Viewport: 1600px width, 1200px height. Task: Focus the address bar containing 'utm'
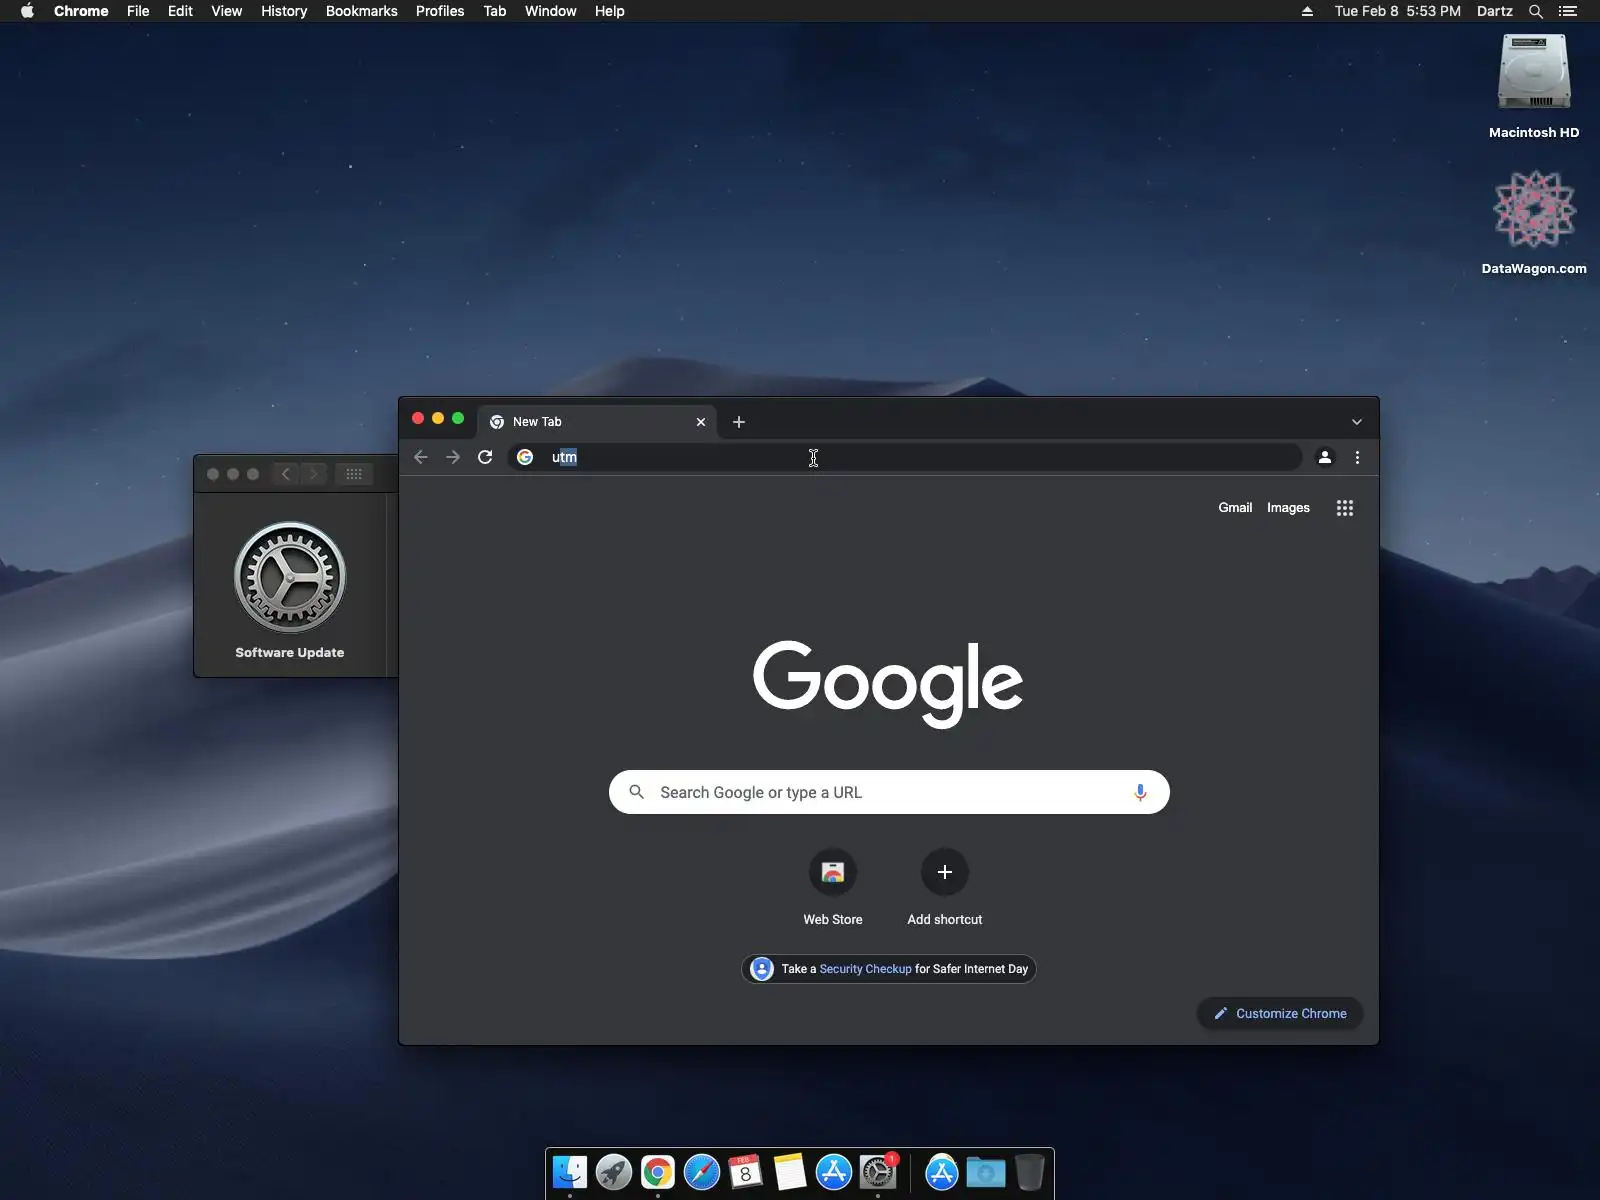point(905,457)
